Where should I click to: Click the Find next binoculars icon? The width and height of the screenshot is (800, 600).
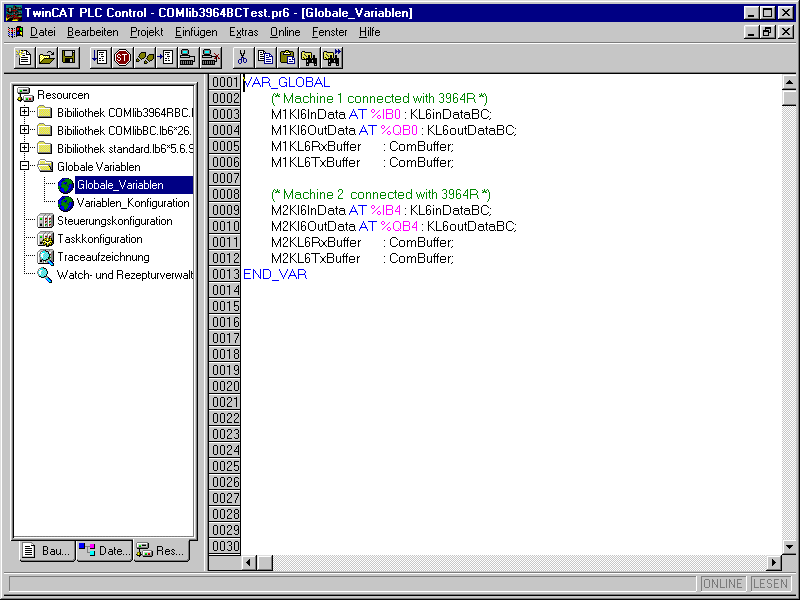332,58
